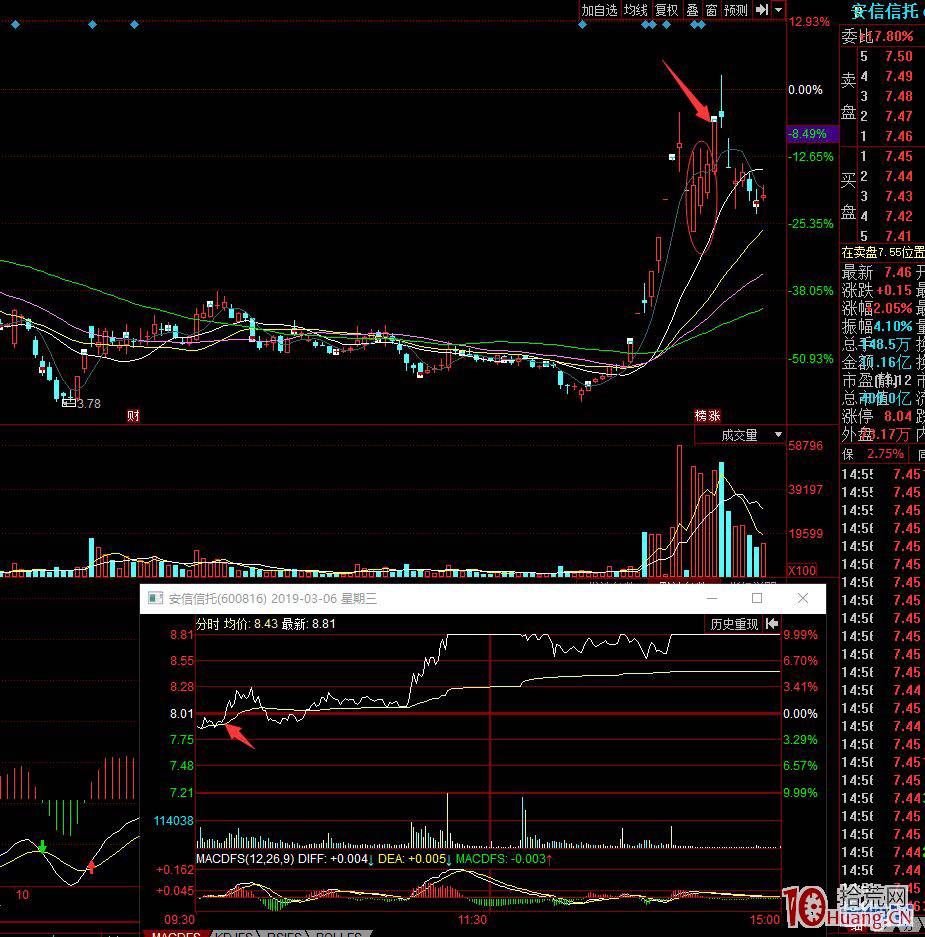
Task: Click the second blue diamond marker at top left
Action: pyautogui.click(x=92, y=25)
